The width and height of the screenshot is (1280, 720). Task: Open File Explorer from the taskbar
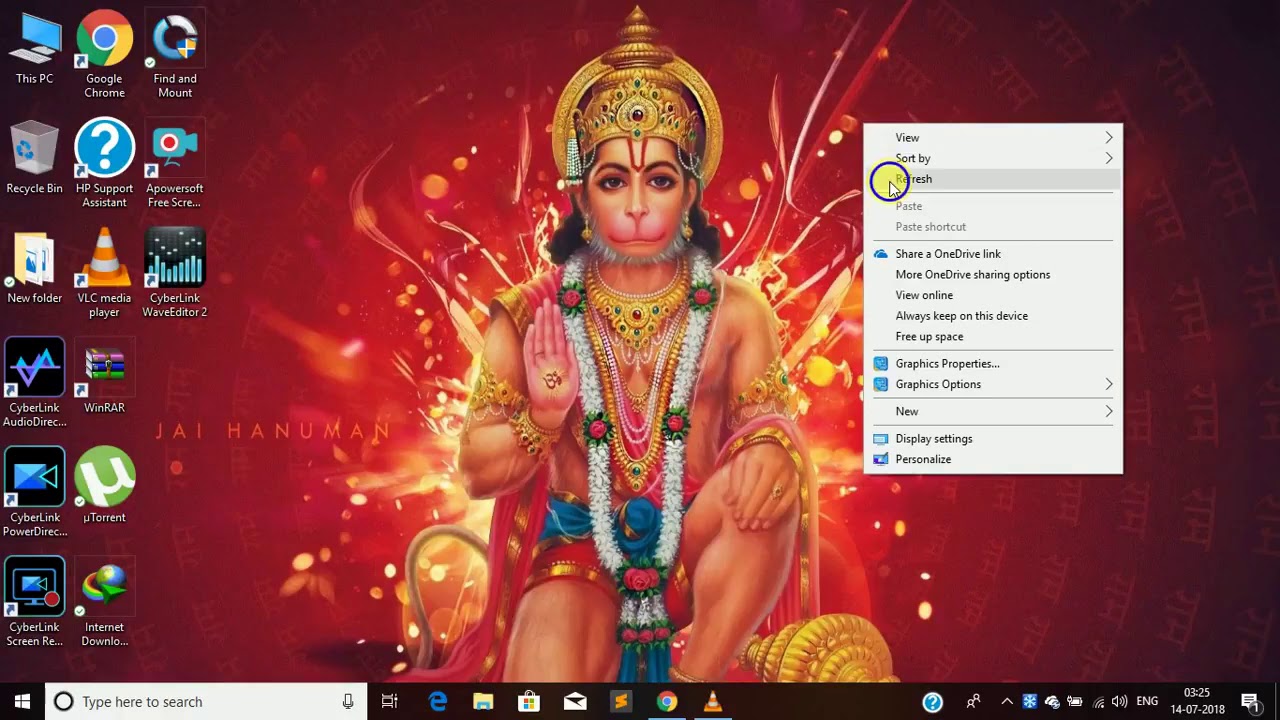tap(483, 701)
